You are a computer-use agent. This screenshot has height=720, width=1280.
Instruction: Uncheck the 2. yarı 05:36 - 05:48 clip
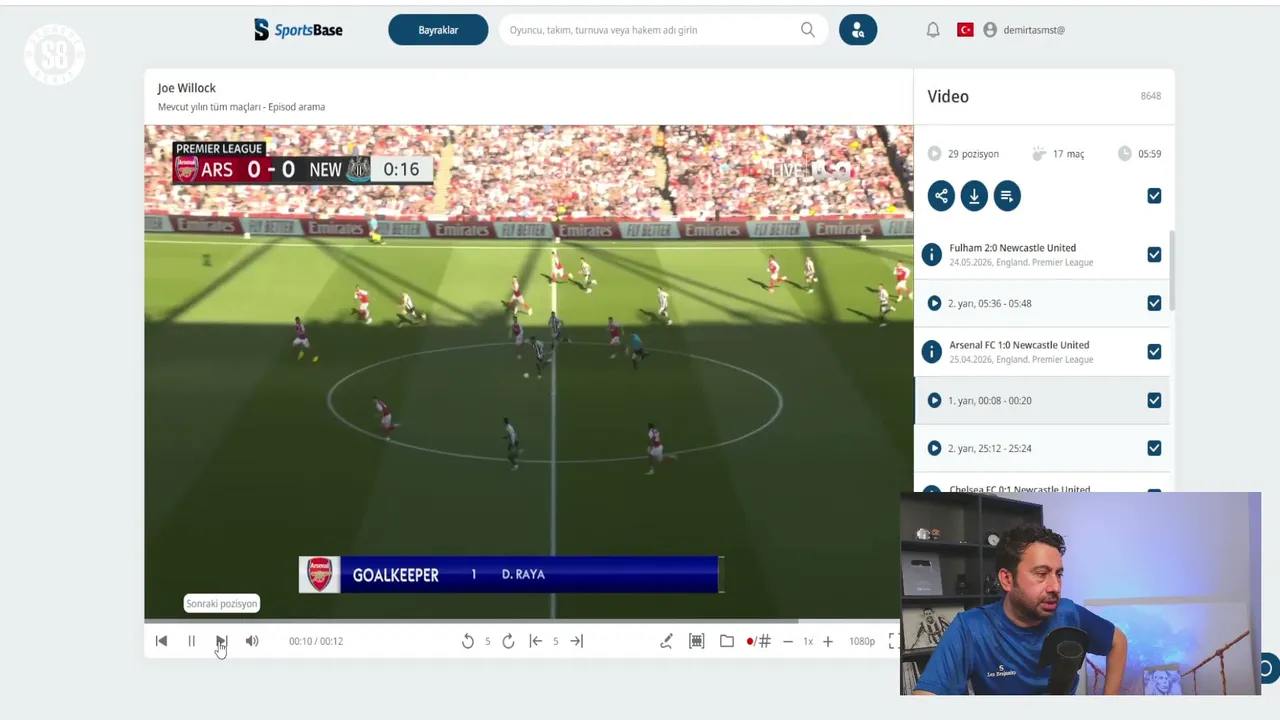point(1154,303)
